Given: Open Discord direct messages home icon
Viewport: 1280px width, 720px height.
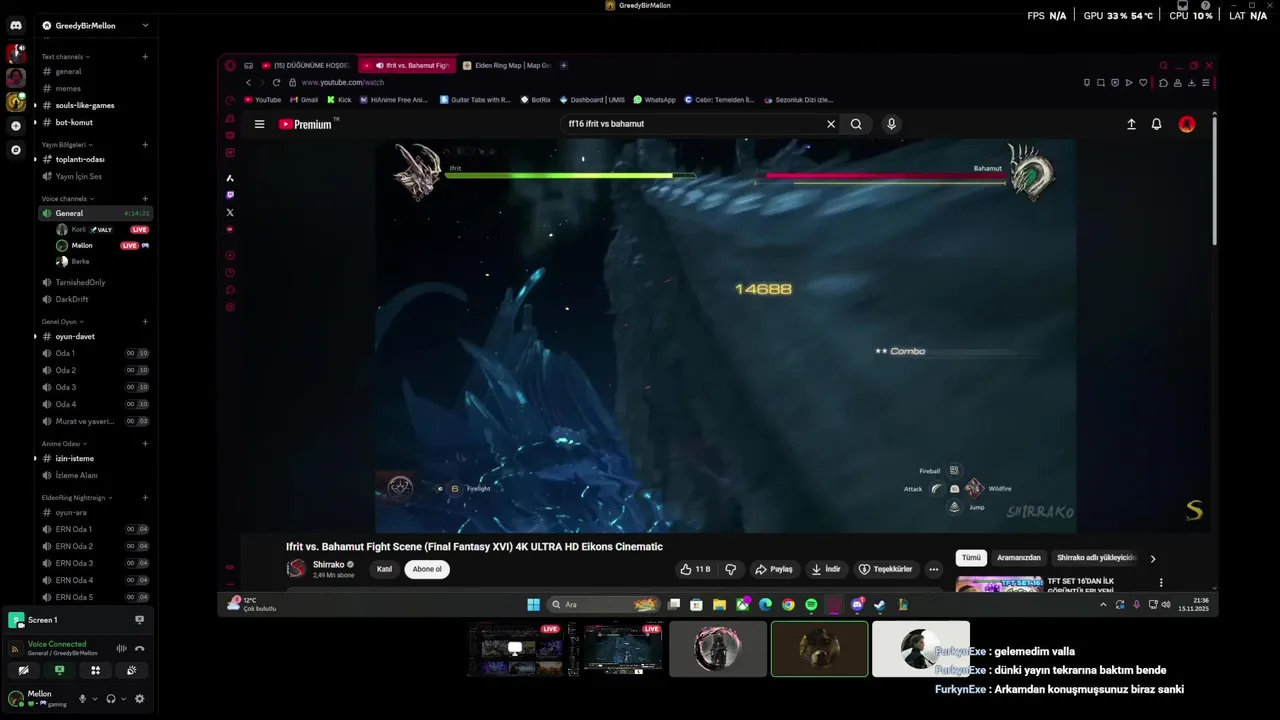Looking at the screenshot, I should [x=15, y=25].
